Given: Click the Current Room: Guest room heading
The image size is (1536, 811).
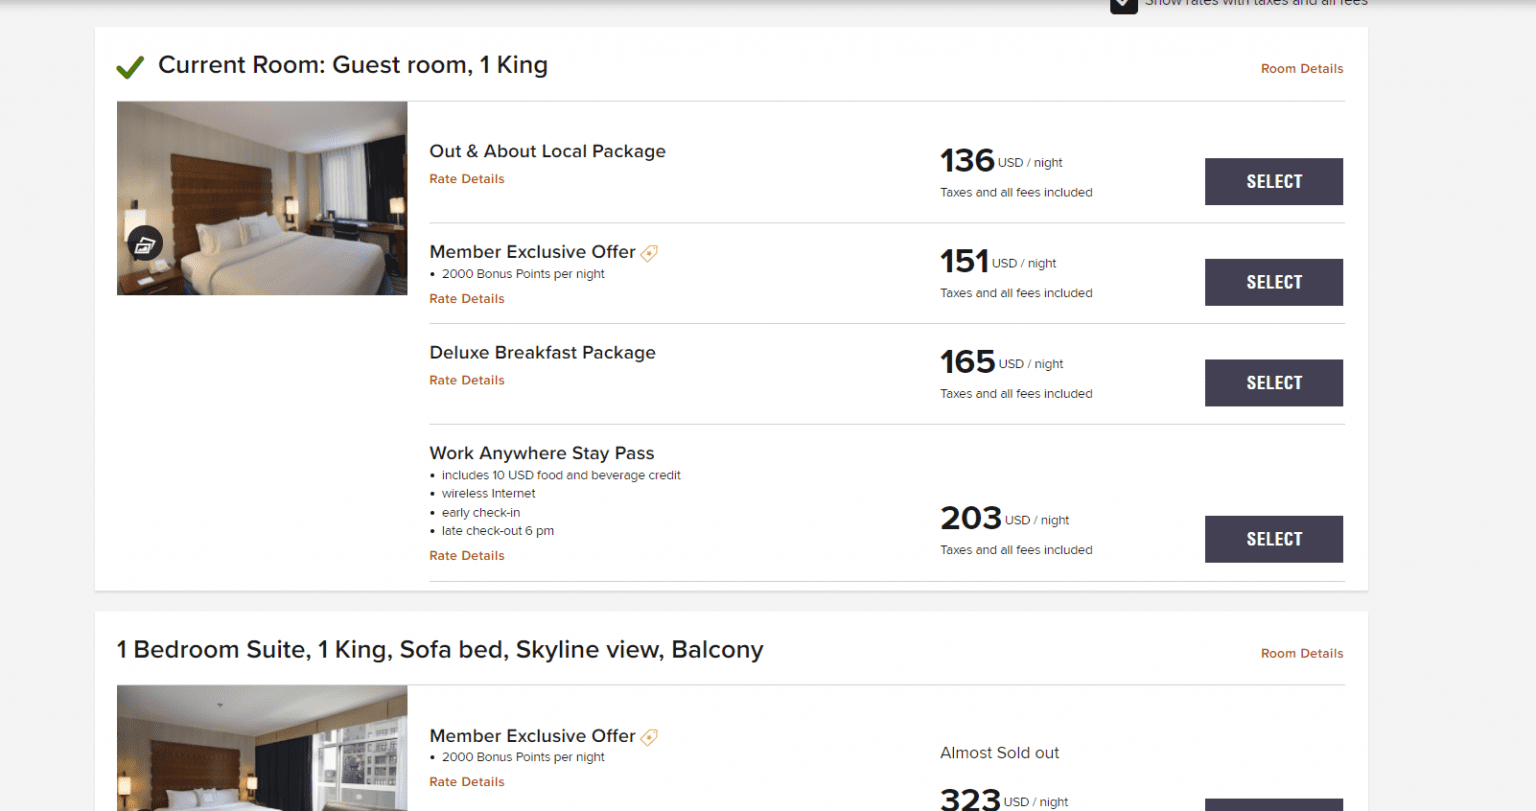Looking at the screenshot, I should pos(353,64).
